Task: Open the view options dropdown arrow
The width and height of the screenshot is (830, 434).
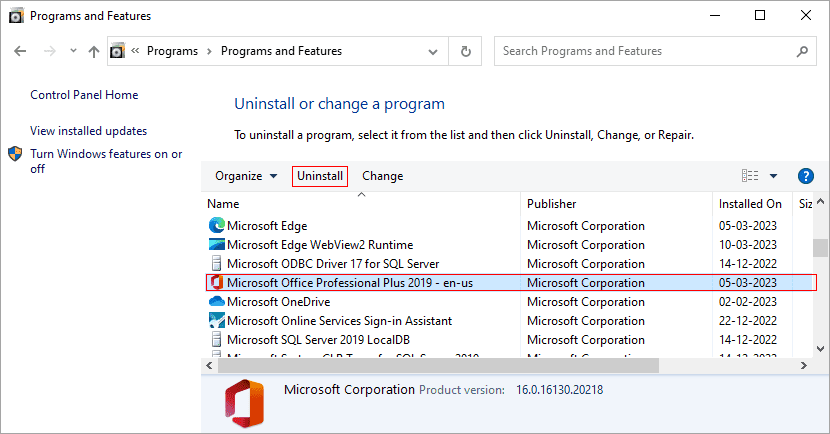Action: 773,176
